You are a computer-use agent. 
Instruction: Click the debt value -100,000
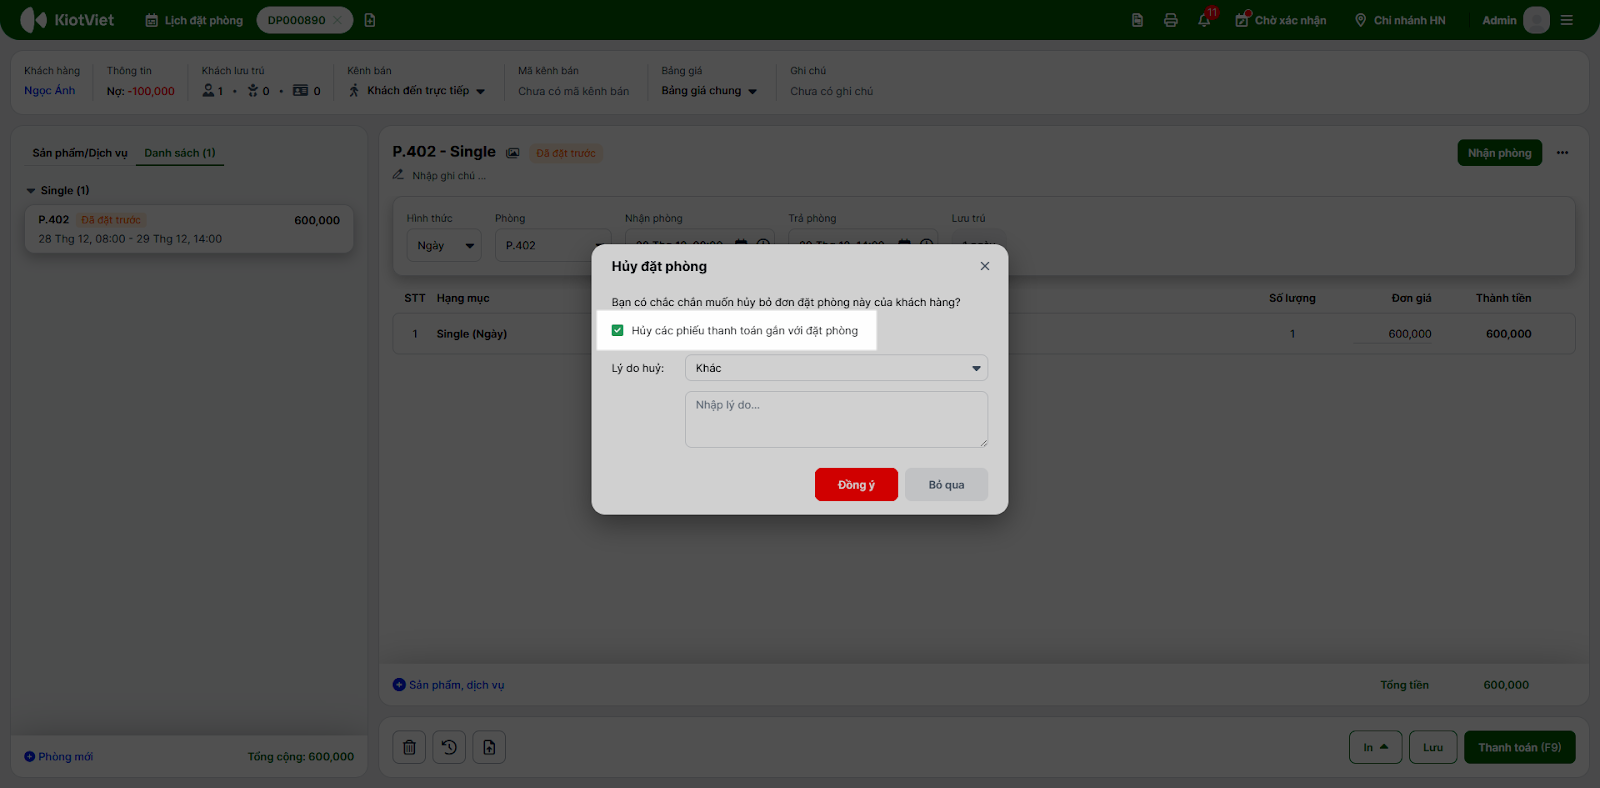click(151, 91)
